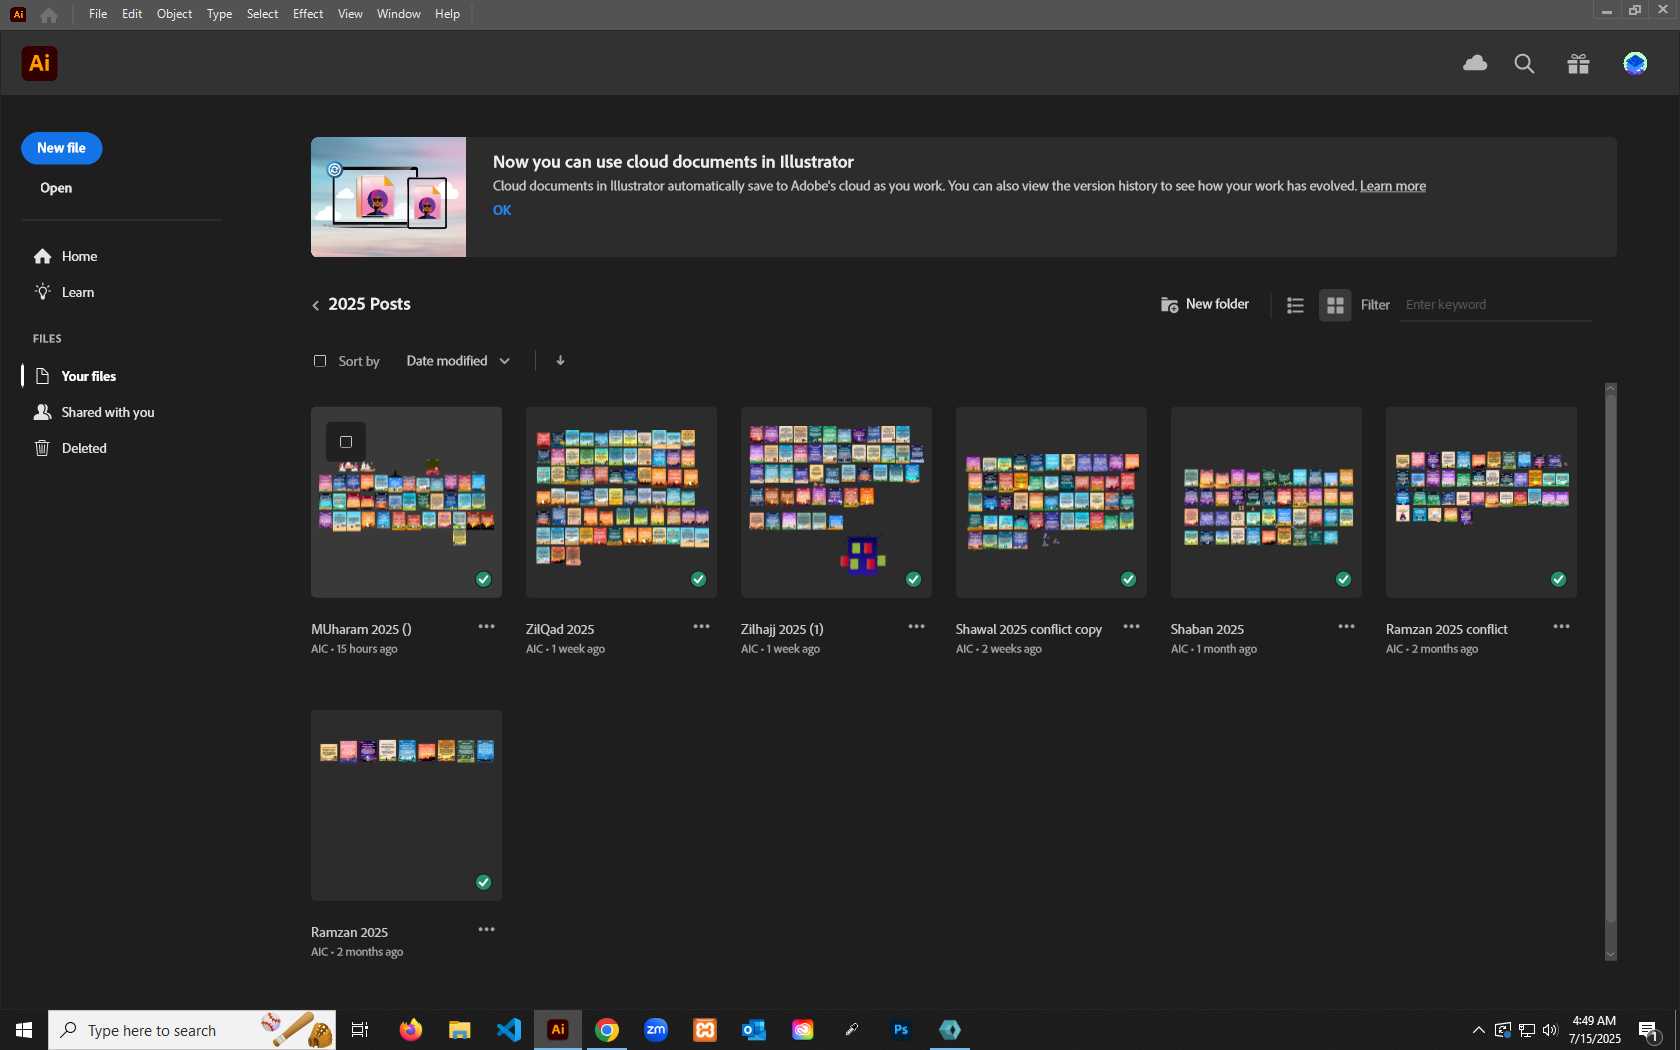Open more options for Ramzan 2025 conflict
This screenshot has width=1680, height=1050.
(x=1561, y=627)
